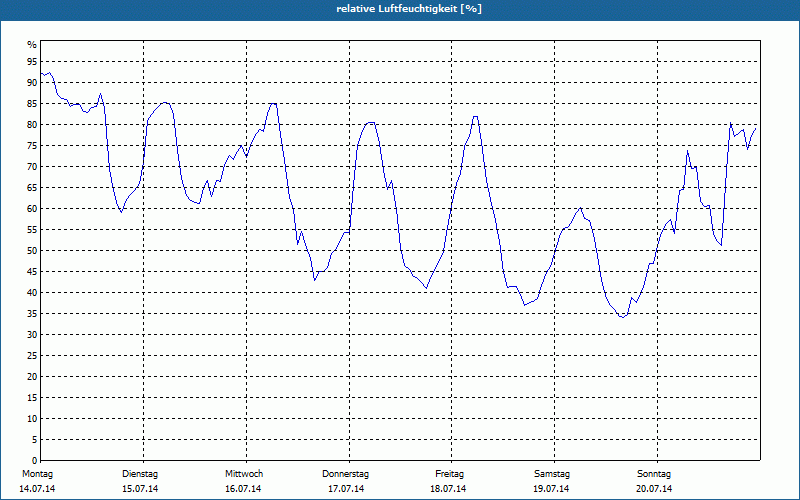Click the 40 value on the y-axis
The width and height of the screenshot is (800, 500).
pyautogui.click(x=32, y=292)
